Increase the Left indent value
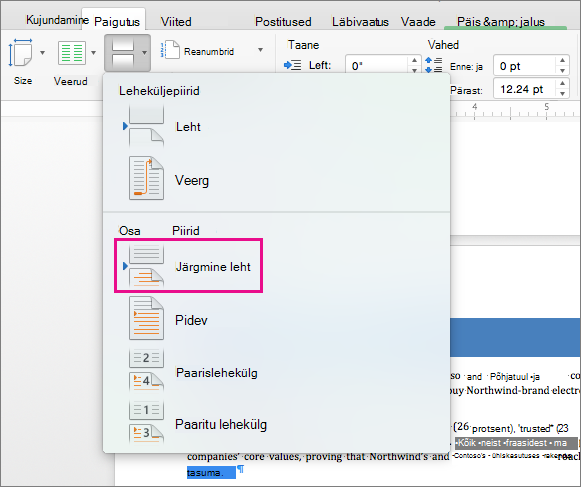Screen dimensions: 581x487 (414, 60)
